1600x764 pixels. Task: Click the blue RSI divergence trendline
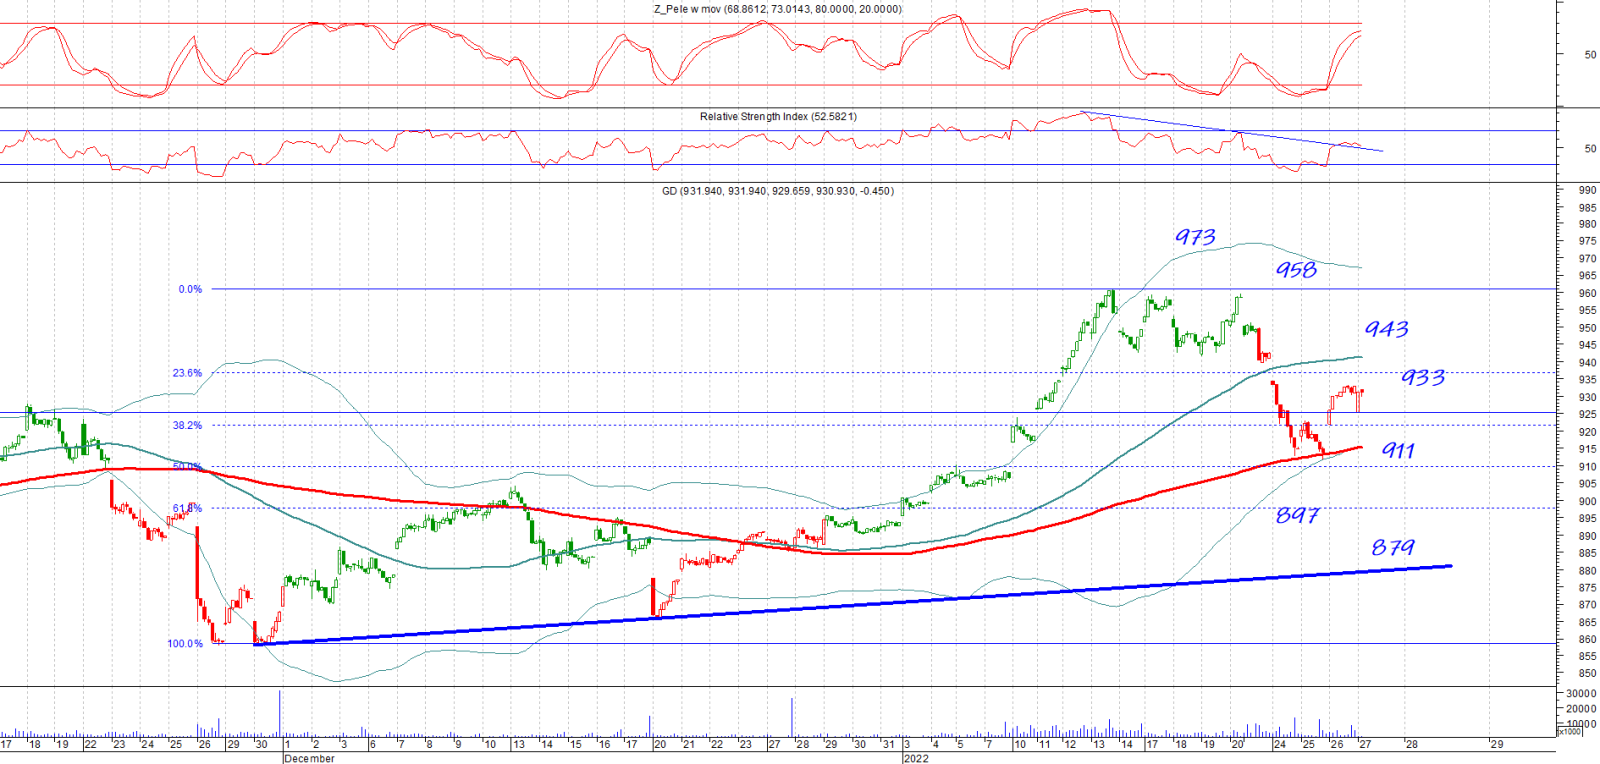pos(1230,131)
